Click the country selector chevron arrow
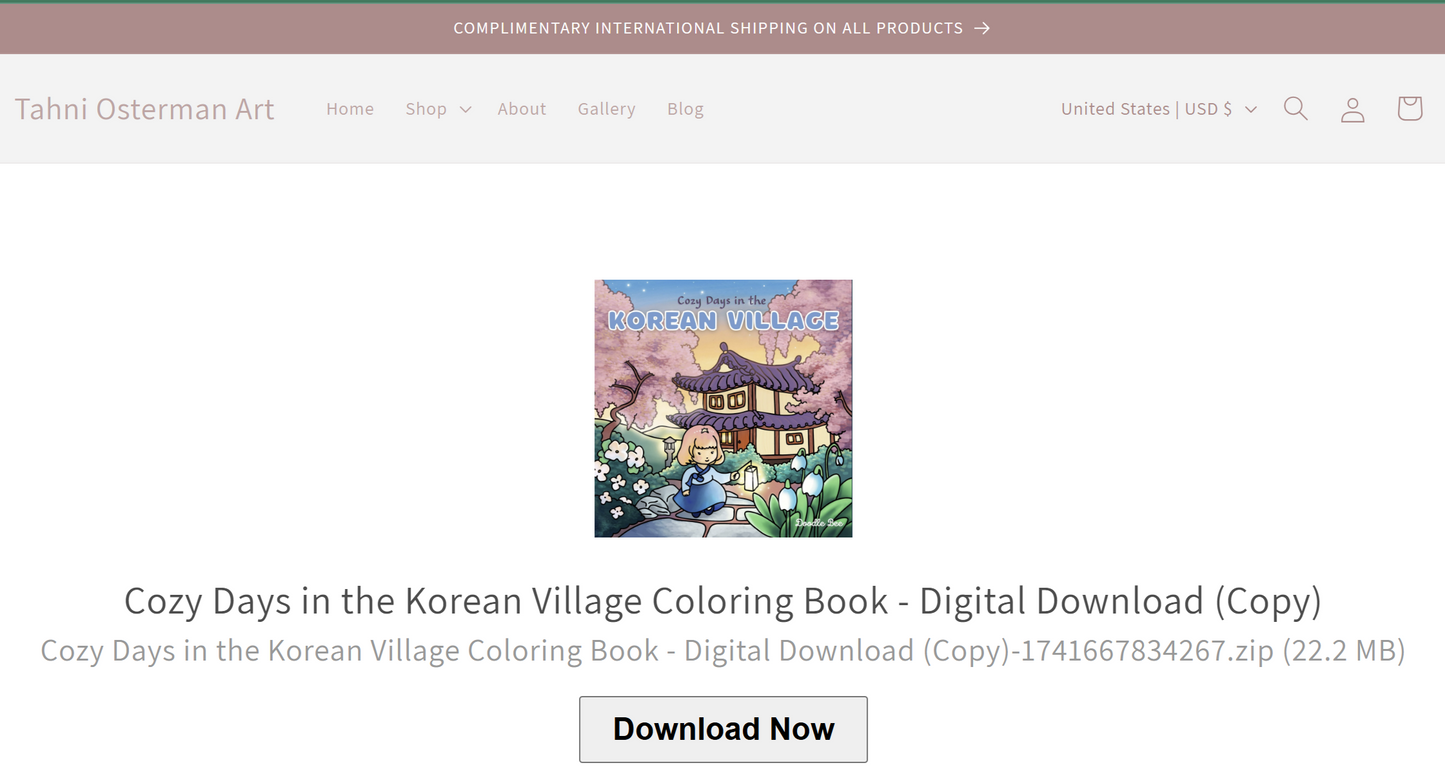1445x774 pixels. click(x=1250, y=109)
